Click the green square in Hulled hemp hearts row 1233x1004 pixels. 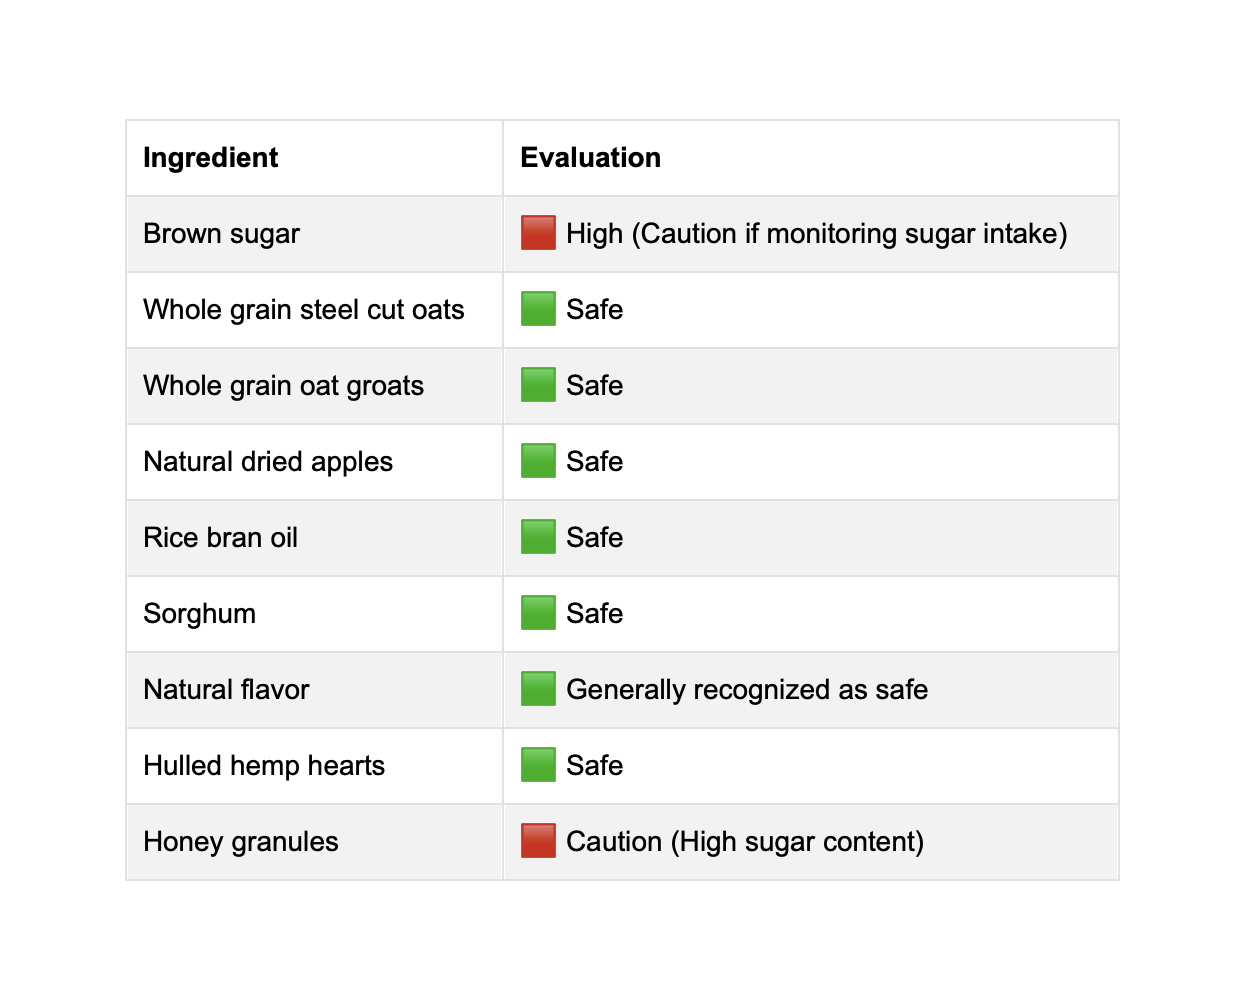coord(538,765)
